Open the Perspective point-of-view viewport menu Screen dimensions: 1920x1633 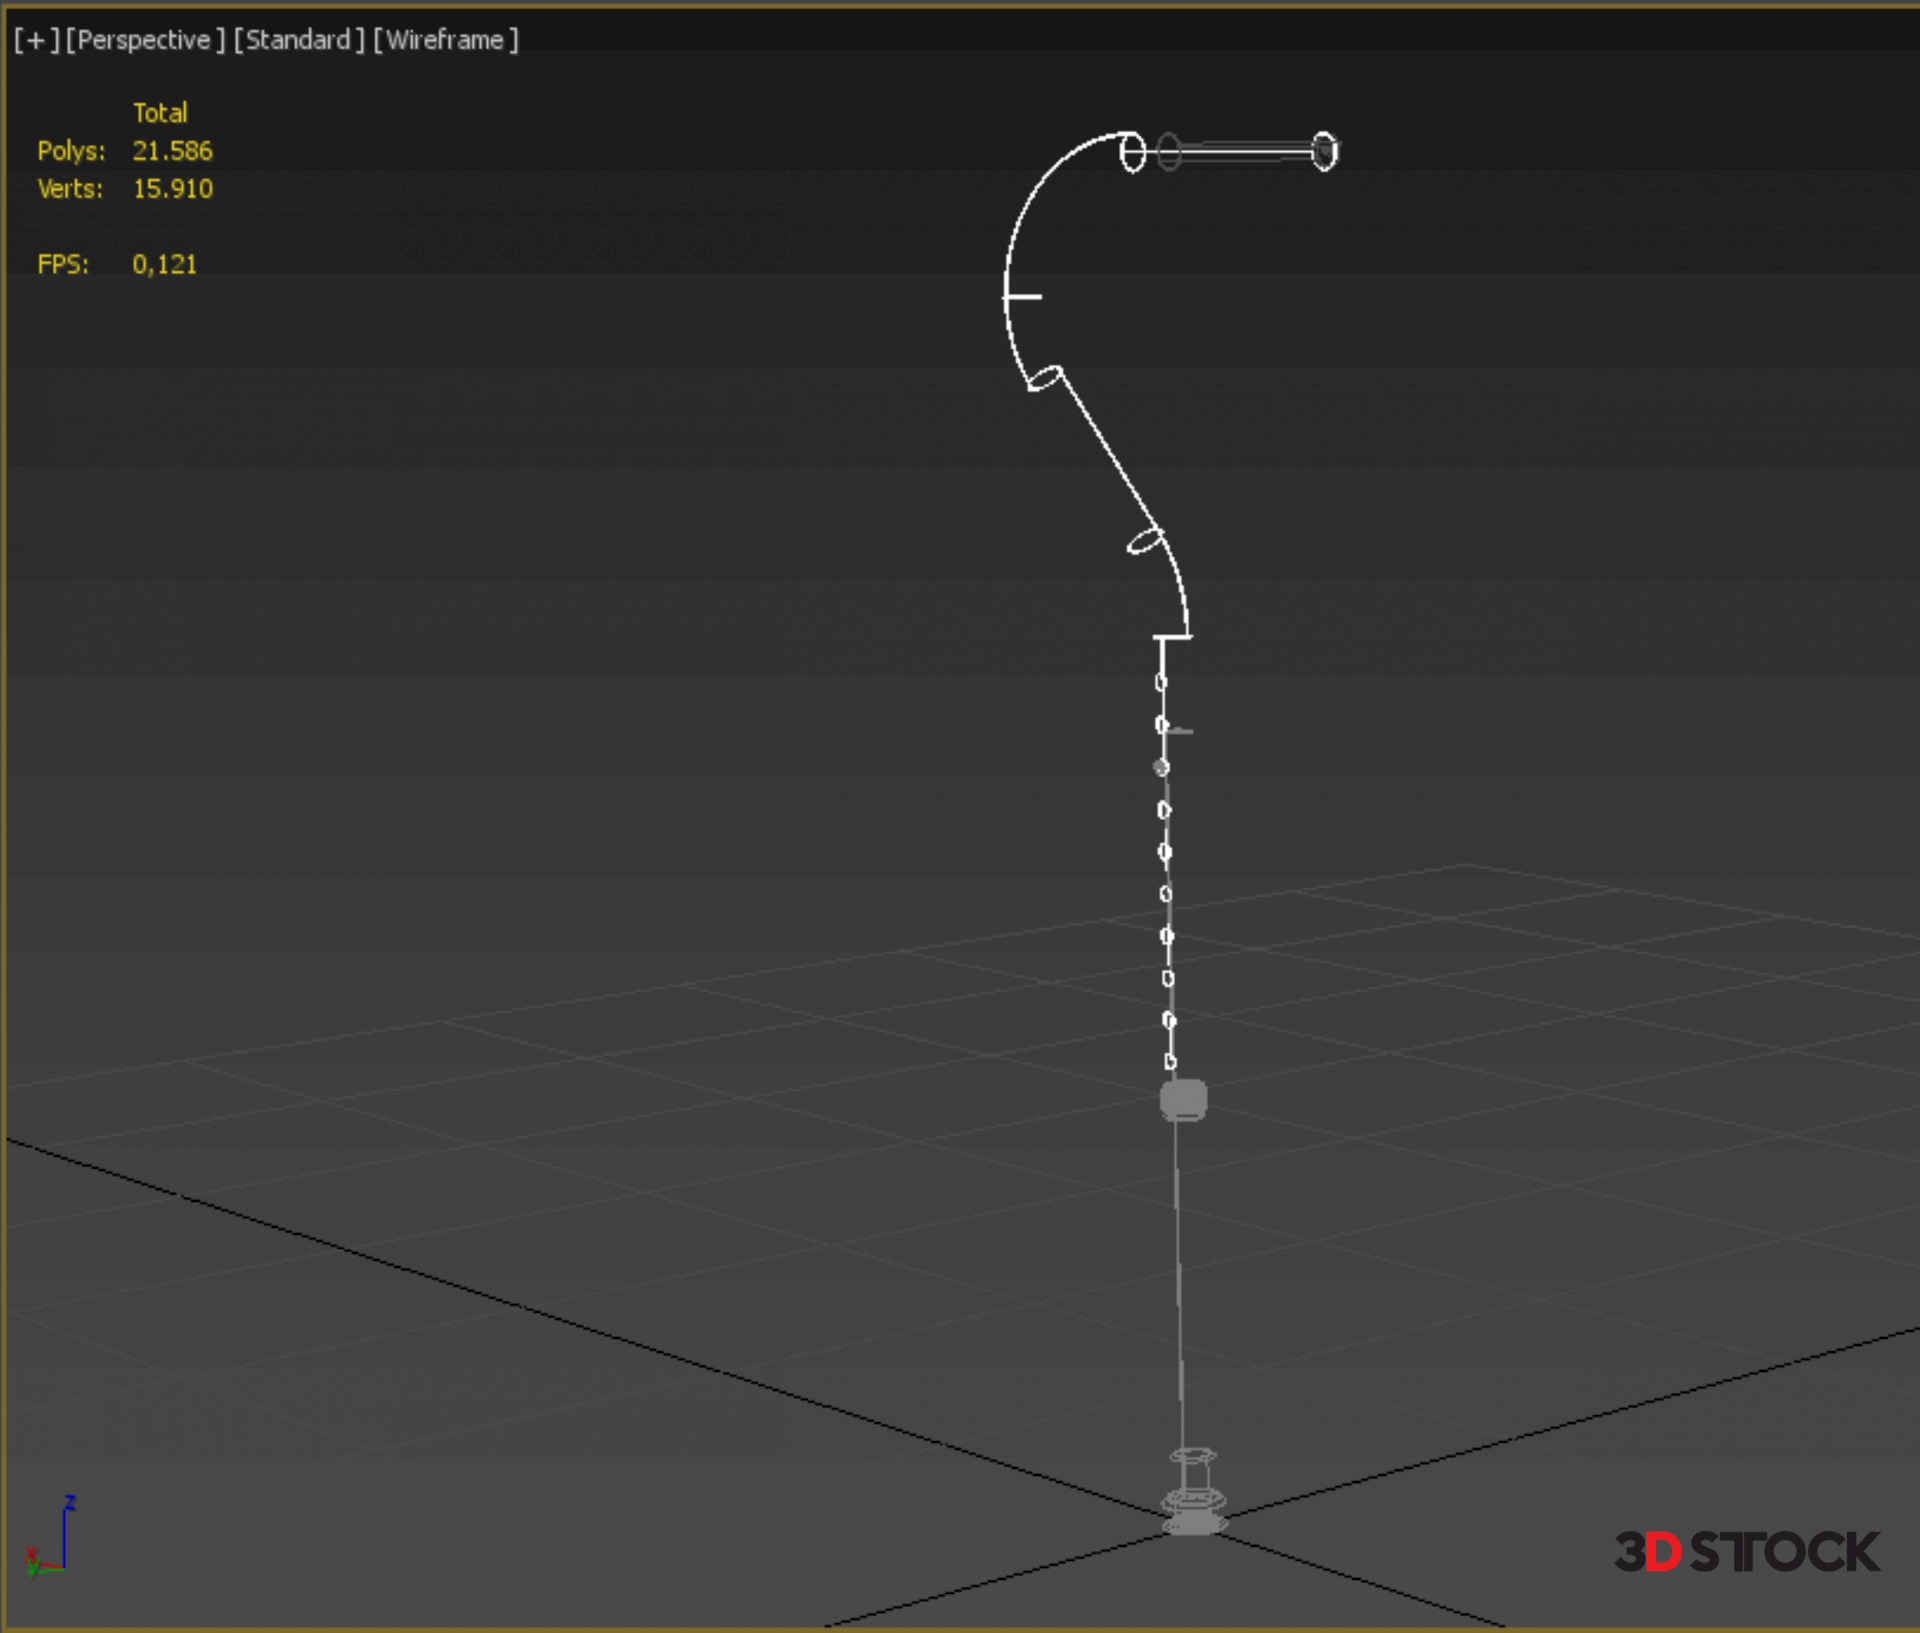coord(144,40)
